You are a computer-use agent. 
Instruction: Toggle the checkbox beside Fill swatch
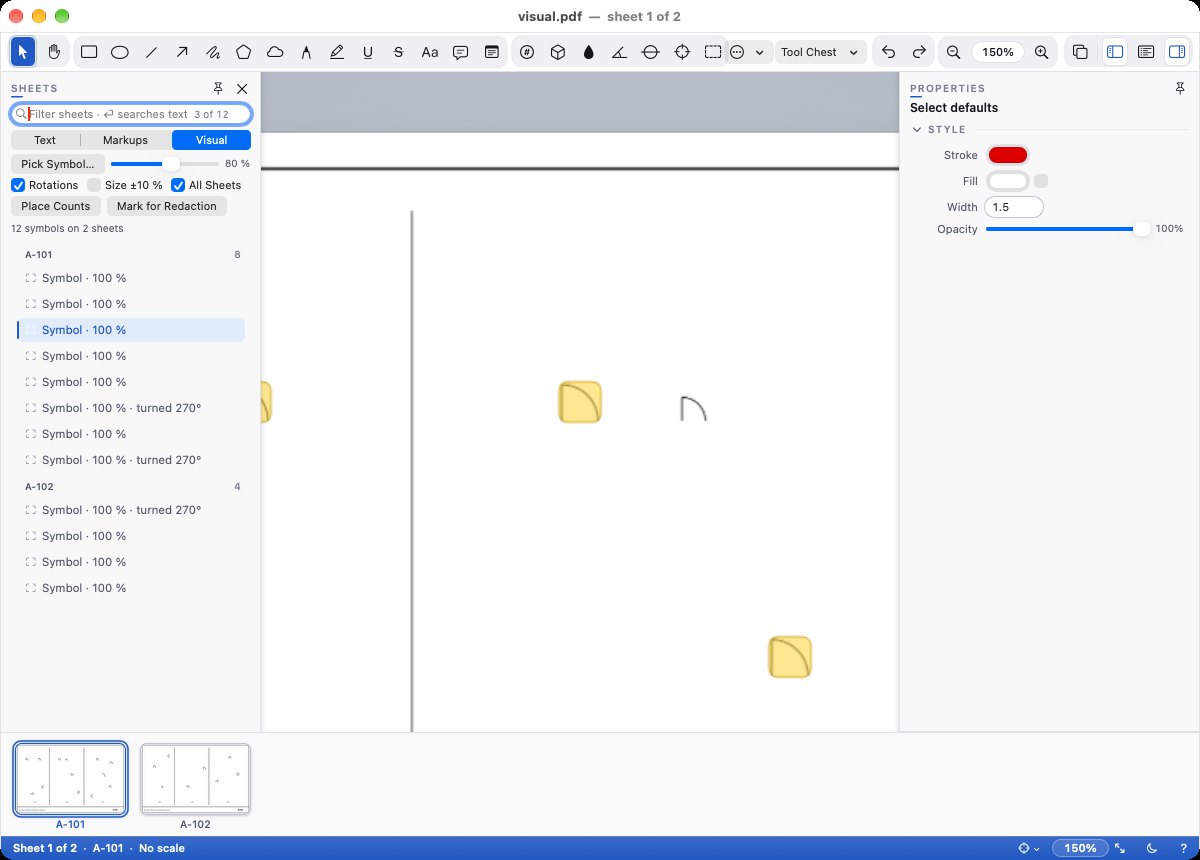pos(1041,181)
